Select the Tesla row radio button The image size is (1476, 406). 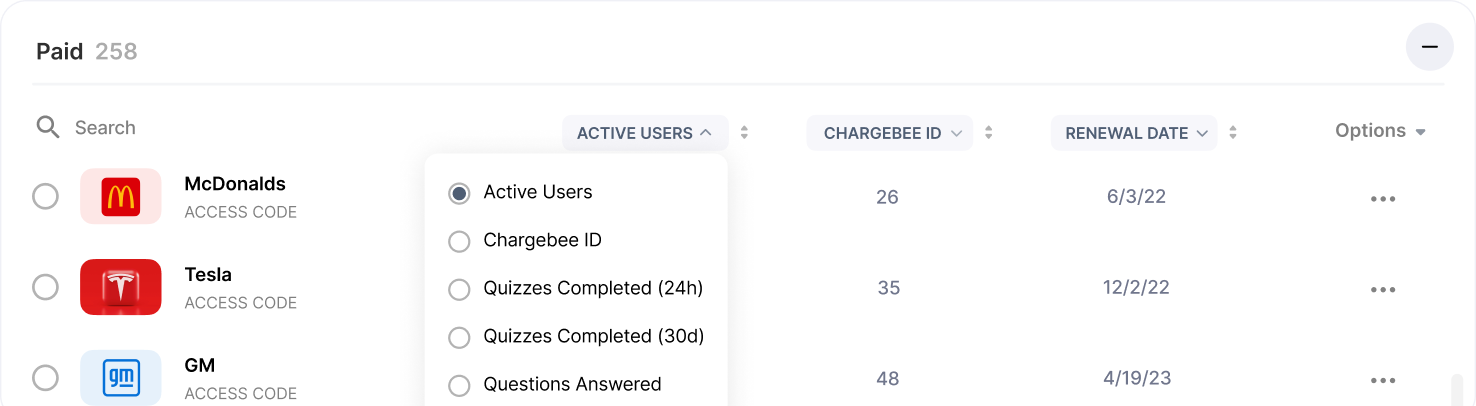[x=45, y=288]
